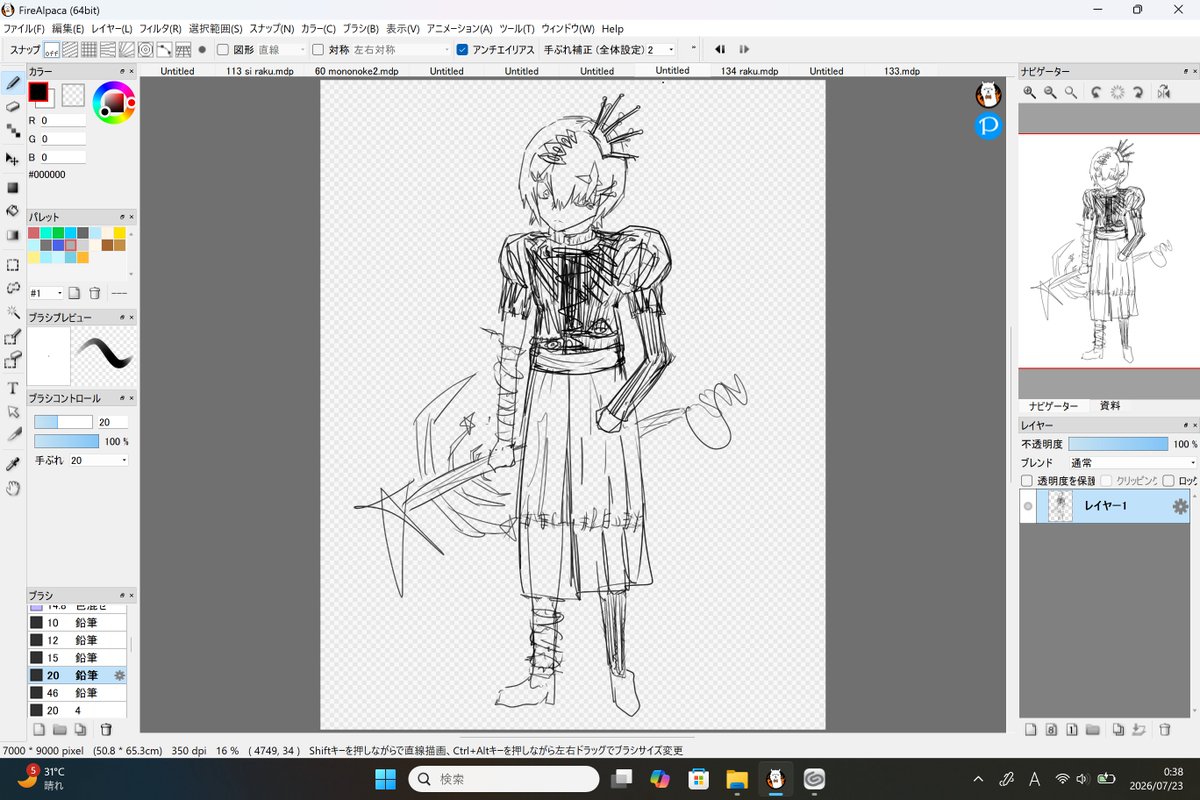
Task: Delete brush with Brush panel trash icon
Action: pos(106,729)
